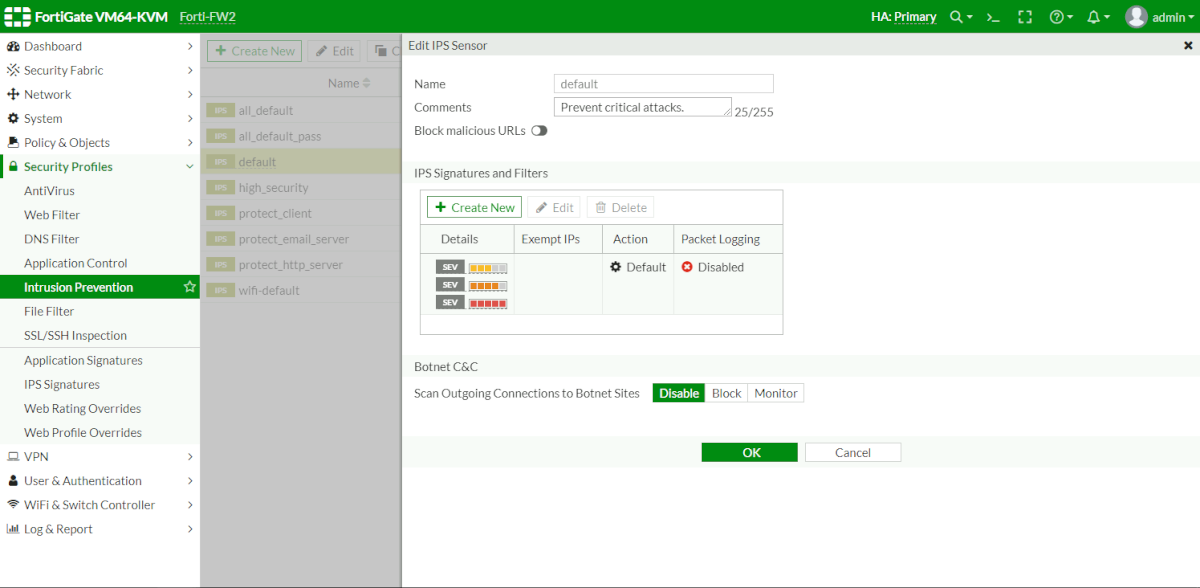Click Create New in signatures table
1200x588 pixels.
(x=474, y=207)
